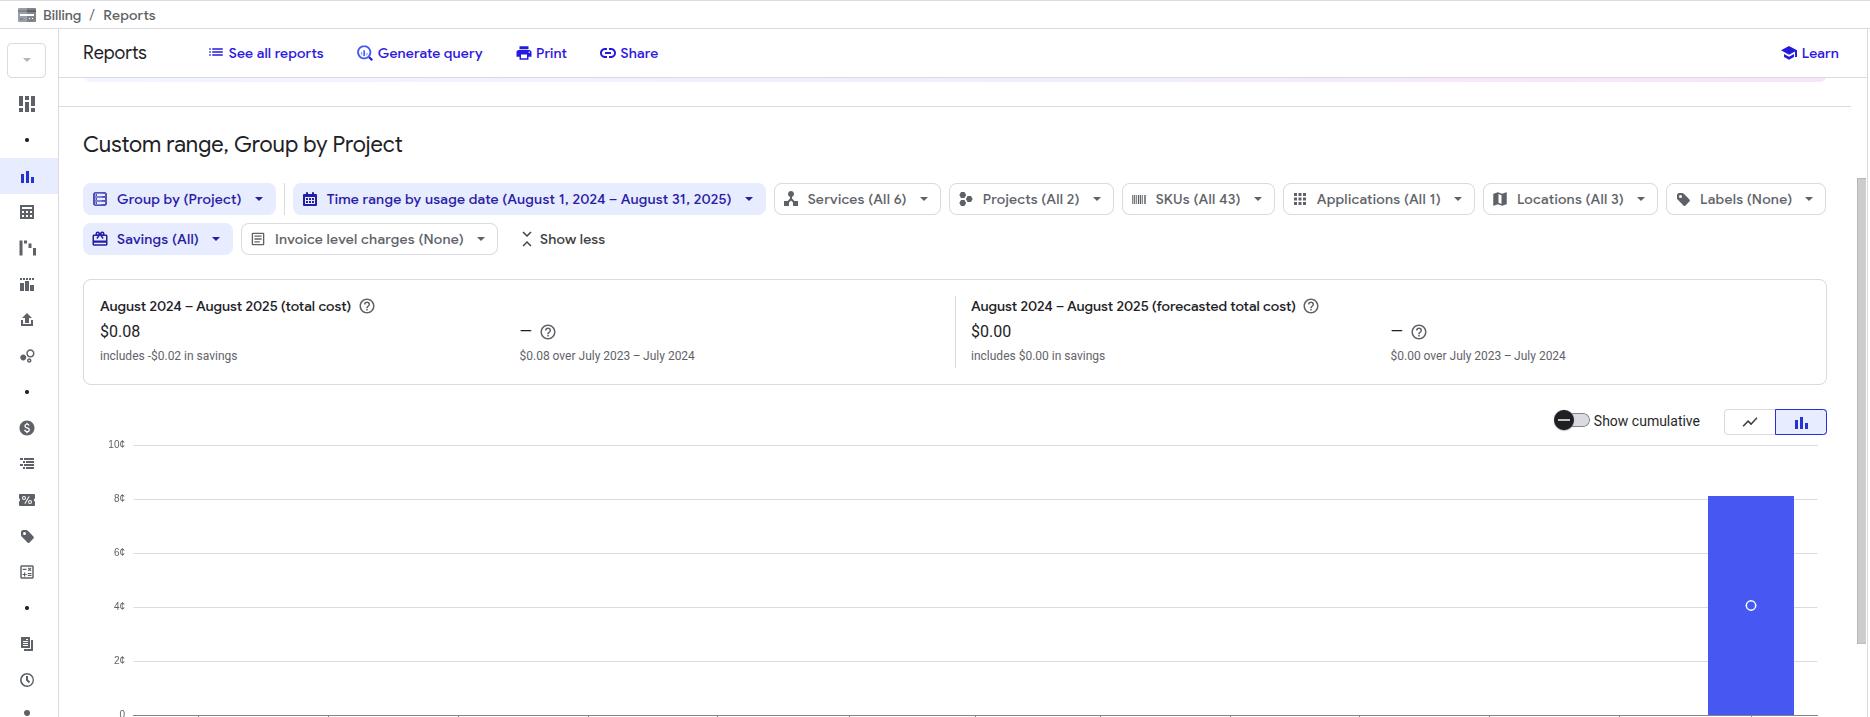Open the Time range by usage date filter
Image resolution: width=1870 pixels, height=717 pixels.
pos(528,199)
